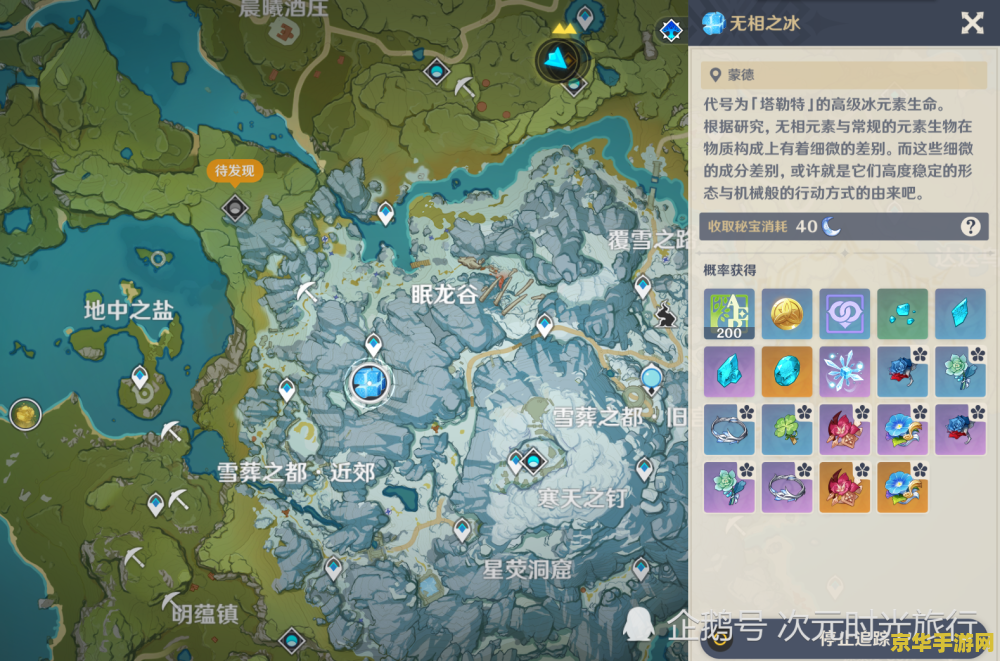Select the purple-background jade chunk reward
The width and height of the screenshot is (1000, 661).
pos(729,372)
